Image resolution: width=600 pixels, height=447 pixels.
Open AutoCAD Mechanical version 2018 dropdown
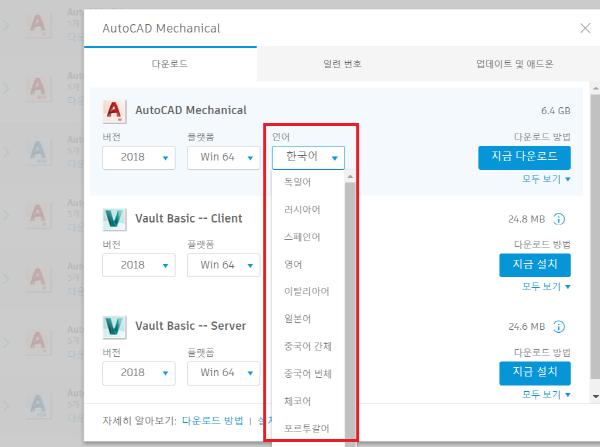[x=139, y=157]
